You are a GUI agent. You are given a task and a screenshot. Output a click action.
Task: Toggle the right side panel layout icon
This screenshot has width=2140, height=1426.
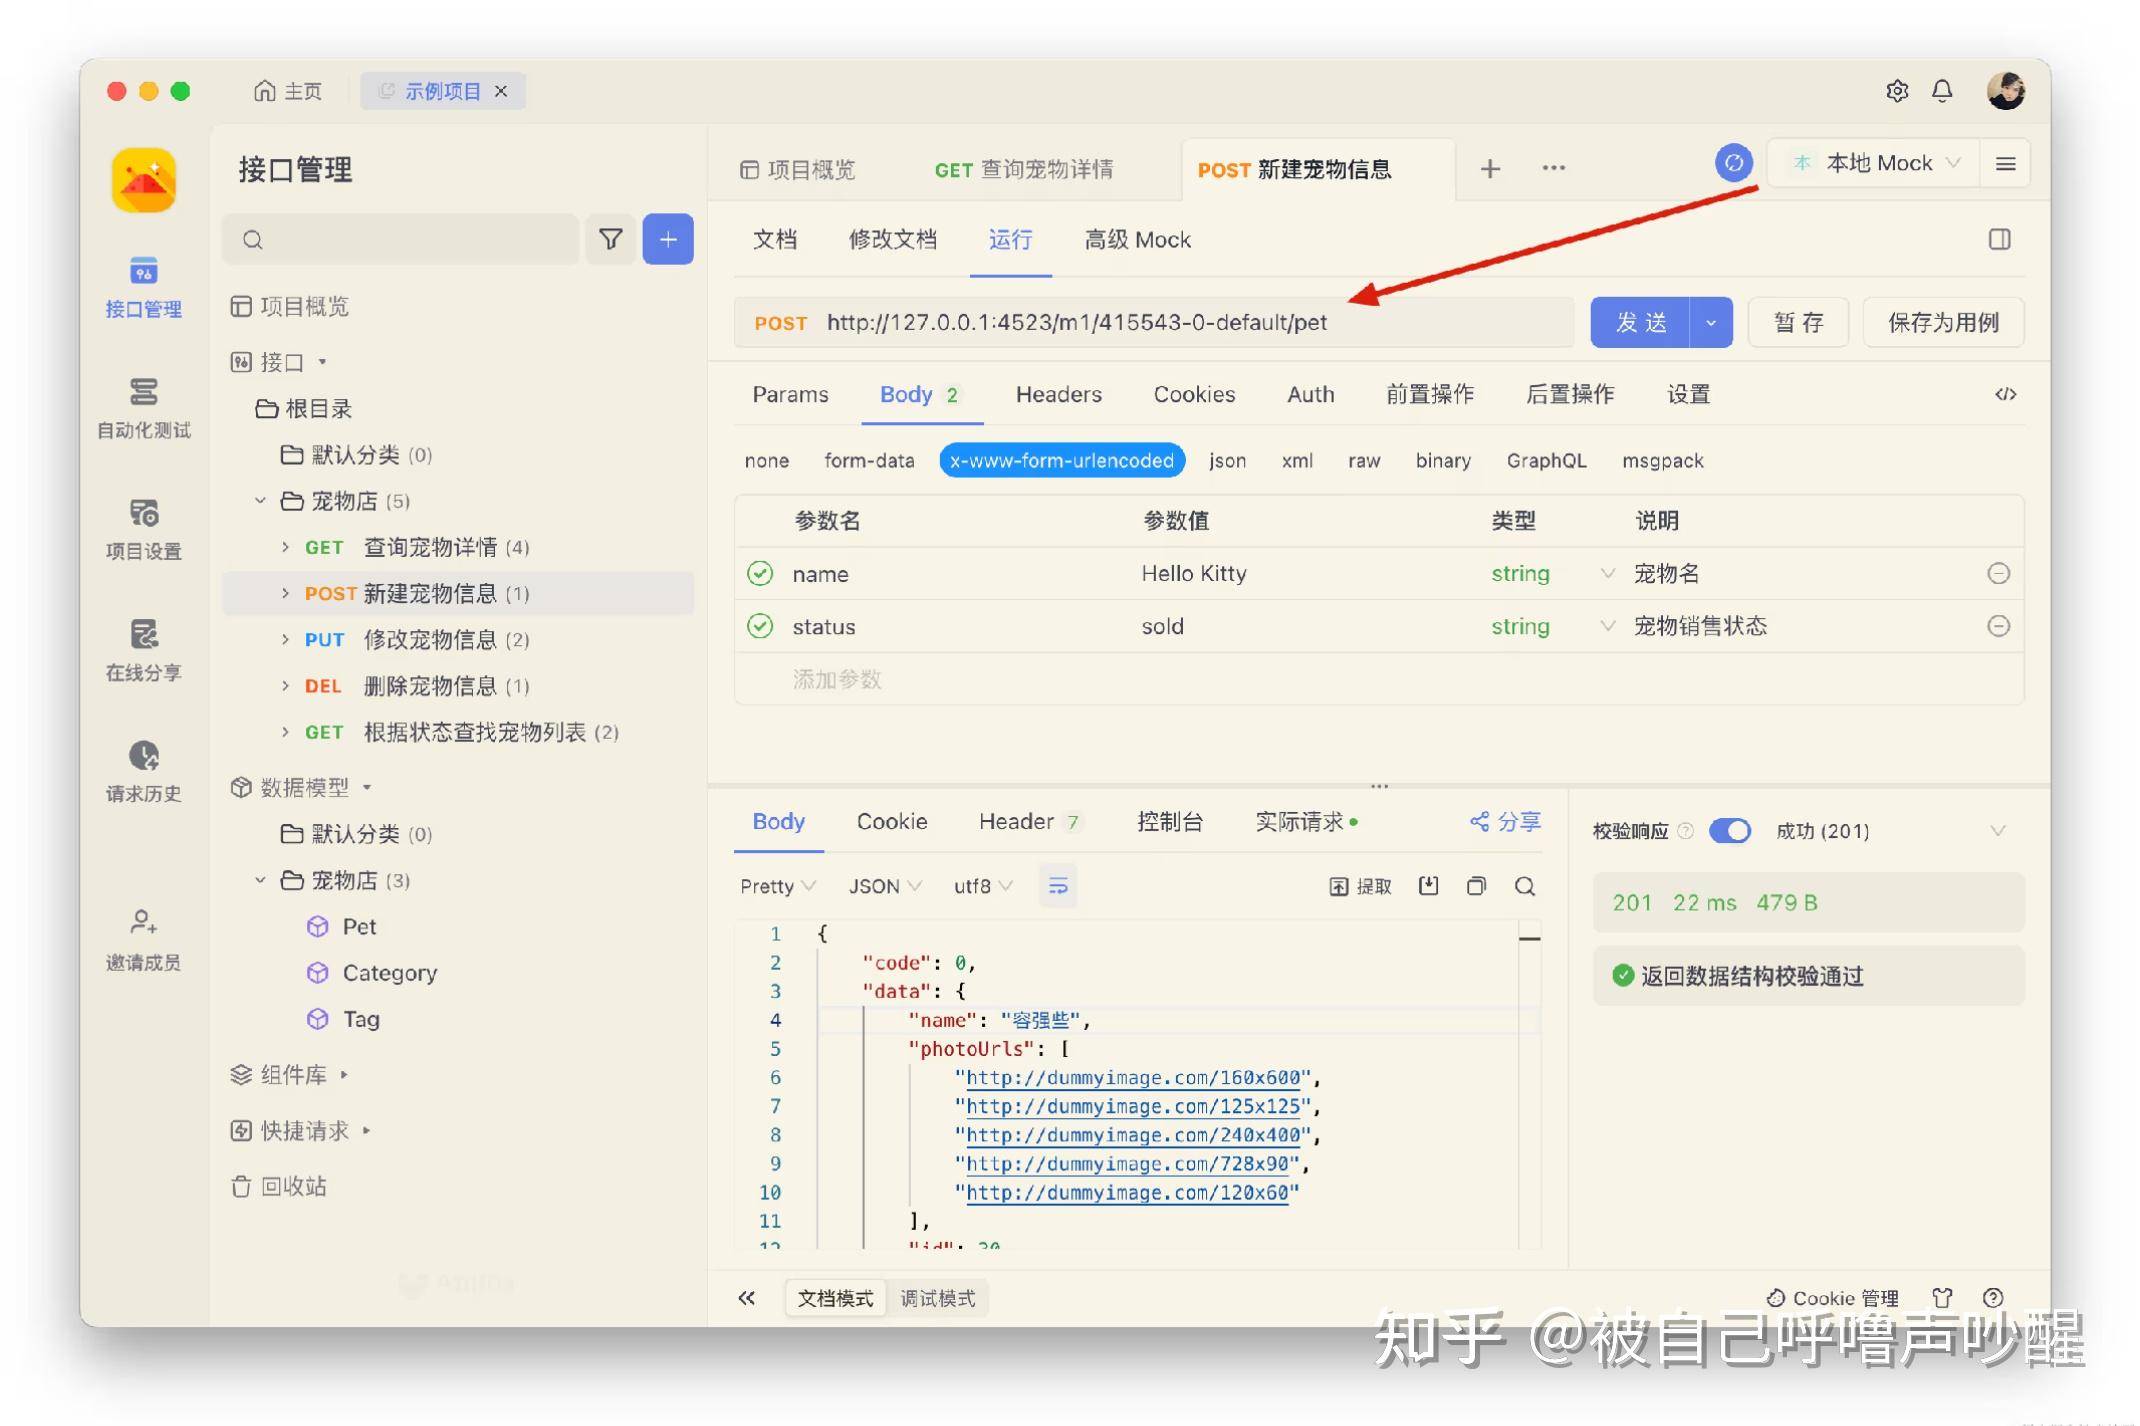coord(1999,239)
